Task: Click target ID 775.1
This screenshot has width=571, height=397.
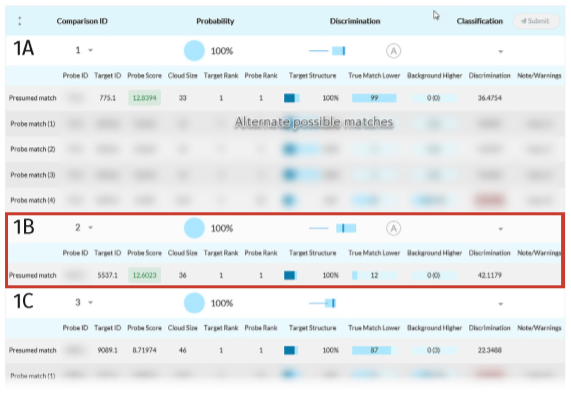Action: click(x=107, y=98)
